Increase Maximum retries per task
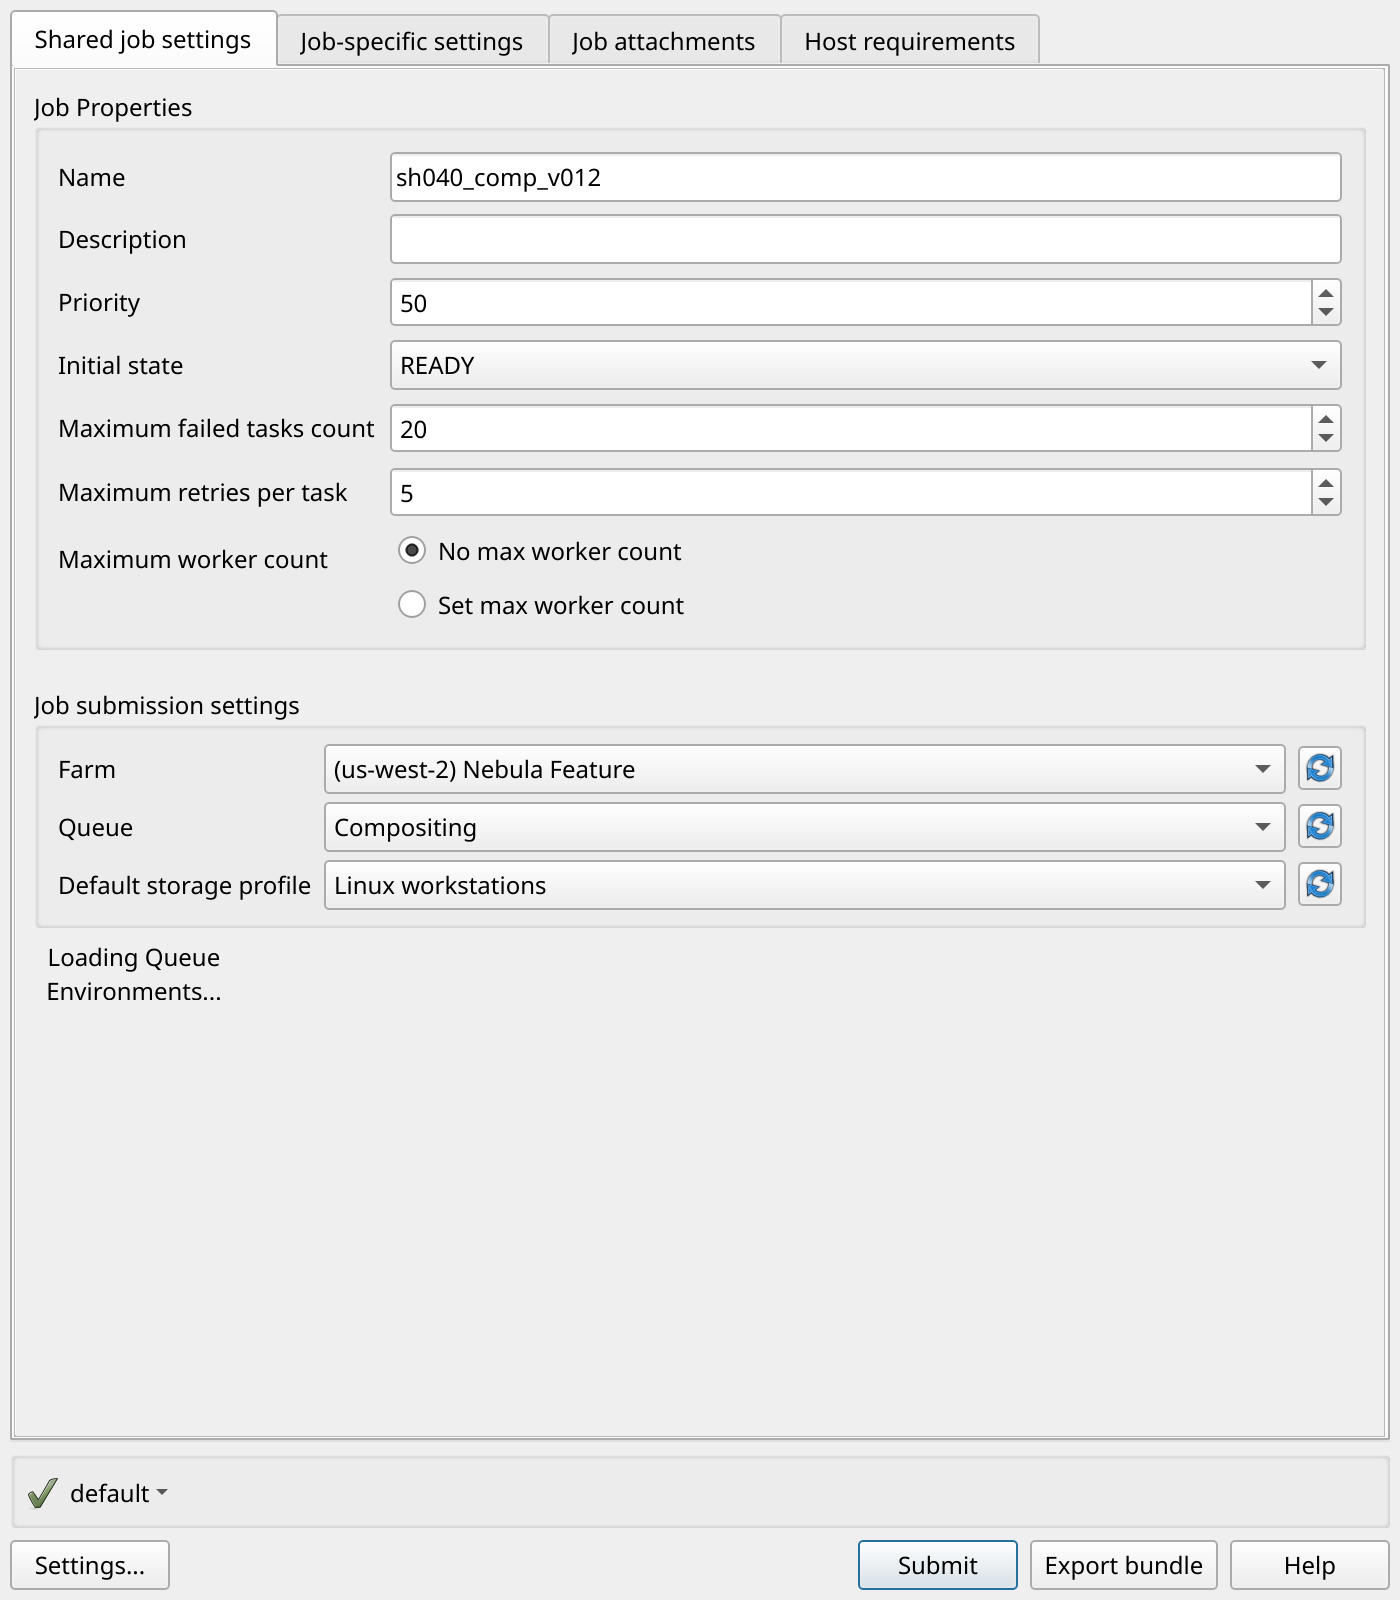 click(1326, 483)
